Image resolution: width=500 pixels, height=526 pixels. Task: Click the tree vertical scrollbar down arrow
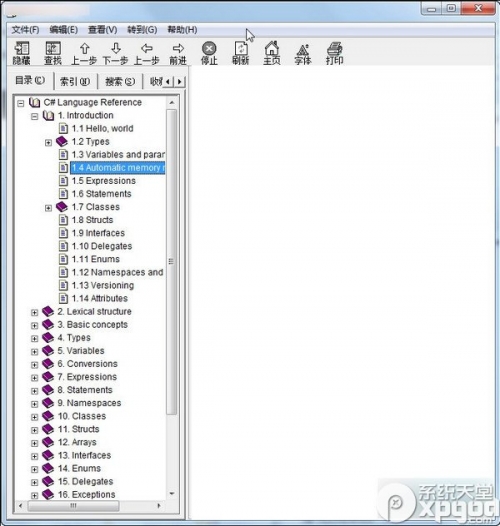[172, 494]
